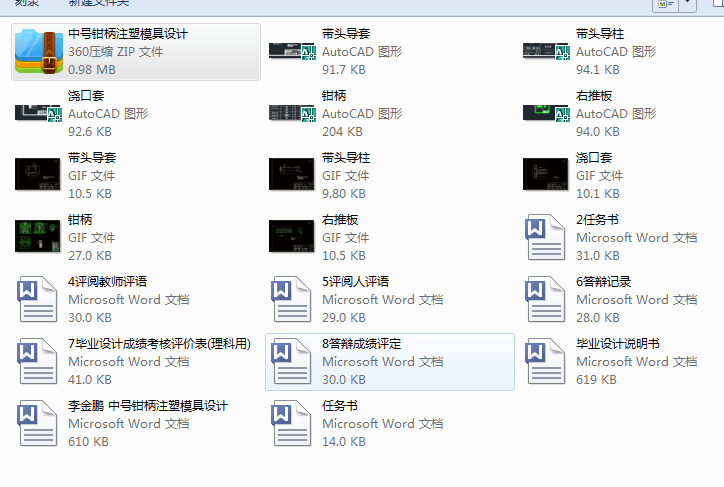
Task: Select the 钳柄 AutoCAD drawing icon
Action: pyautogui.click(x=292, y=113)
